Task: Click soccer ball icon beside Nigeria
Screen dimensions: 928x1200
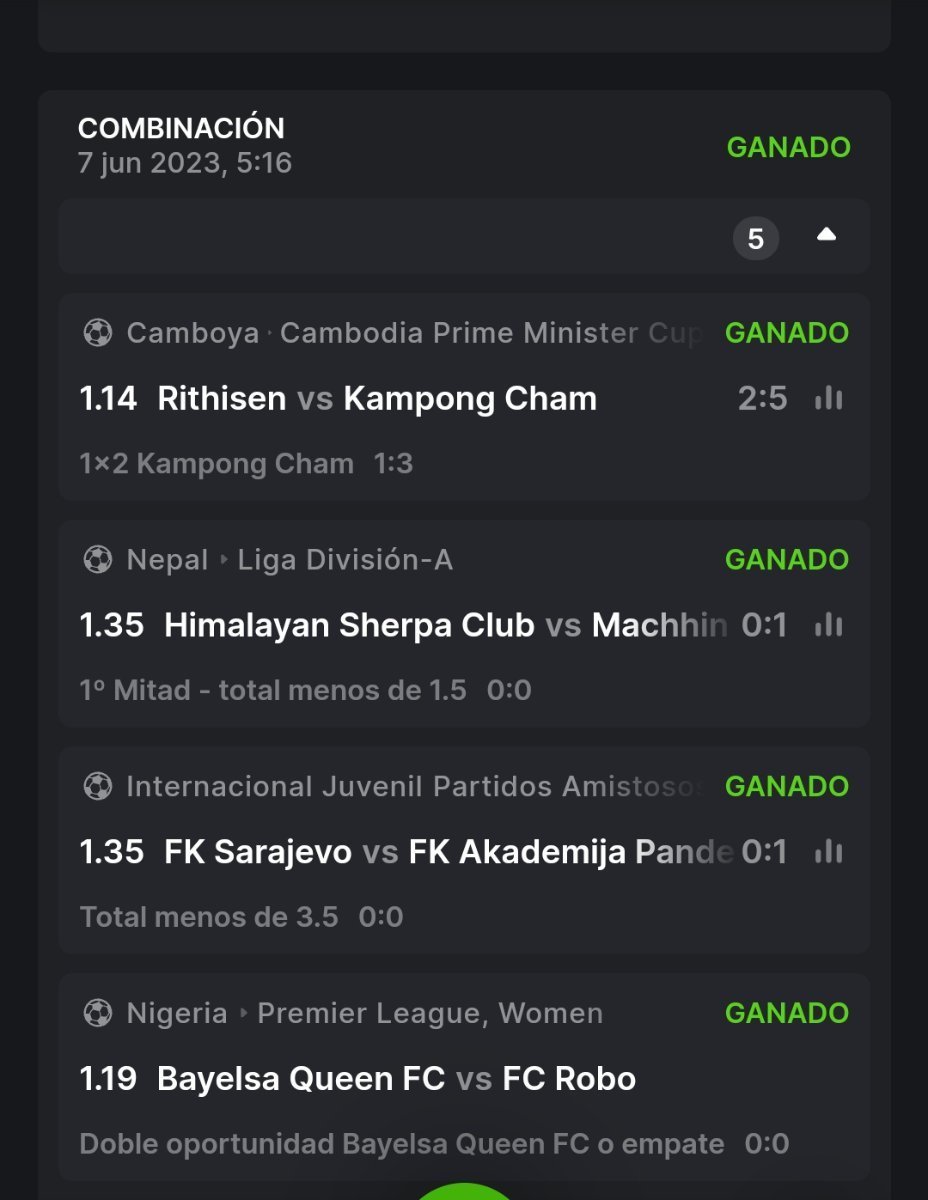Action: [97, 1013]
